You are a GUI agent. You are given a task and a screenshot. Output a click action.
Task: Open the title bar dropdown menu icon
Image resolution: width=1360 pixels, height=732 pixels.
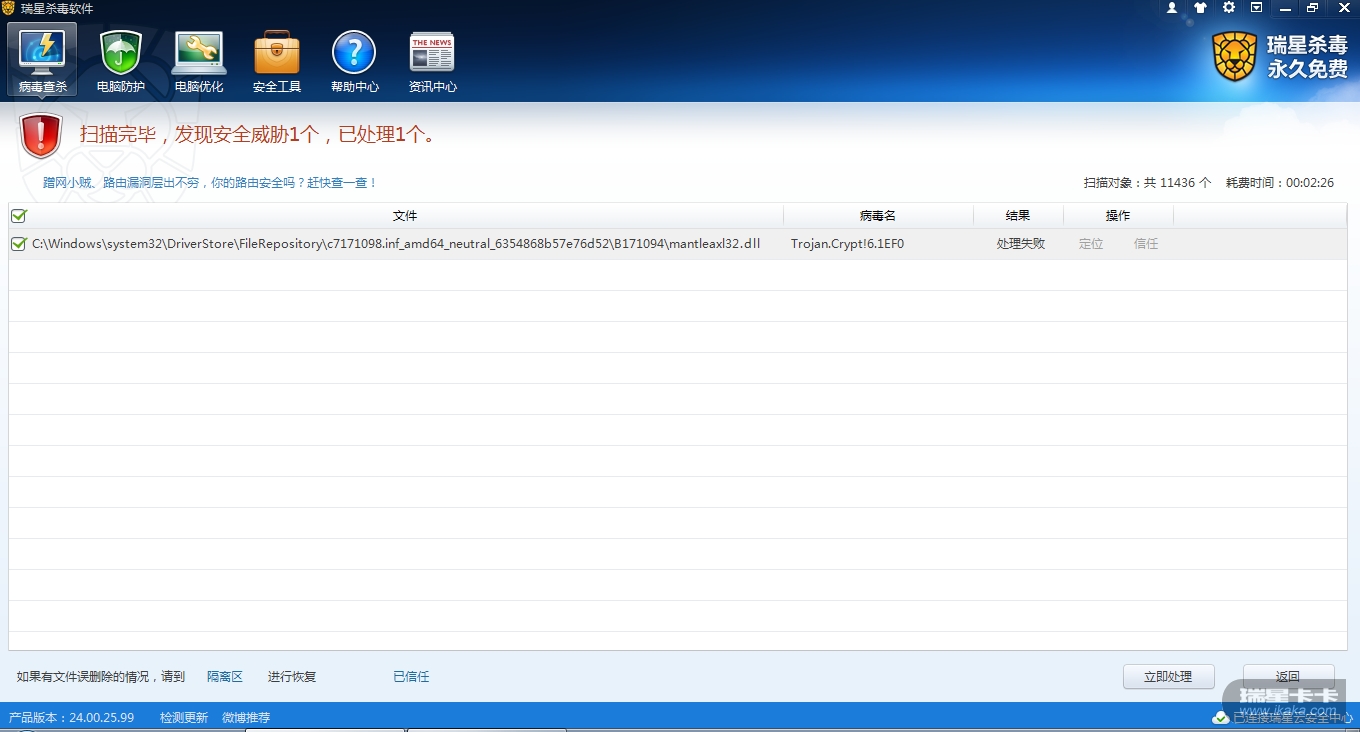coord(1257,8)
